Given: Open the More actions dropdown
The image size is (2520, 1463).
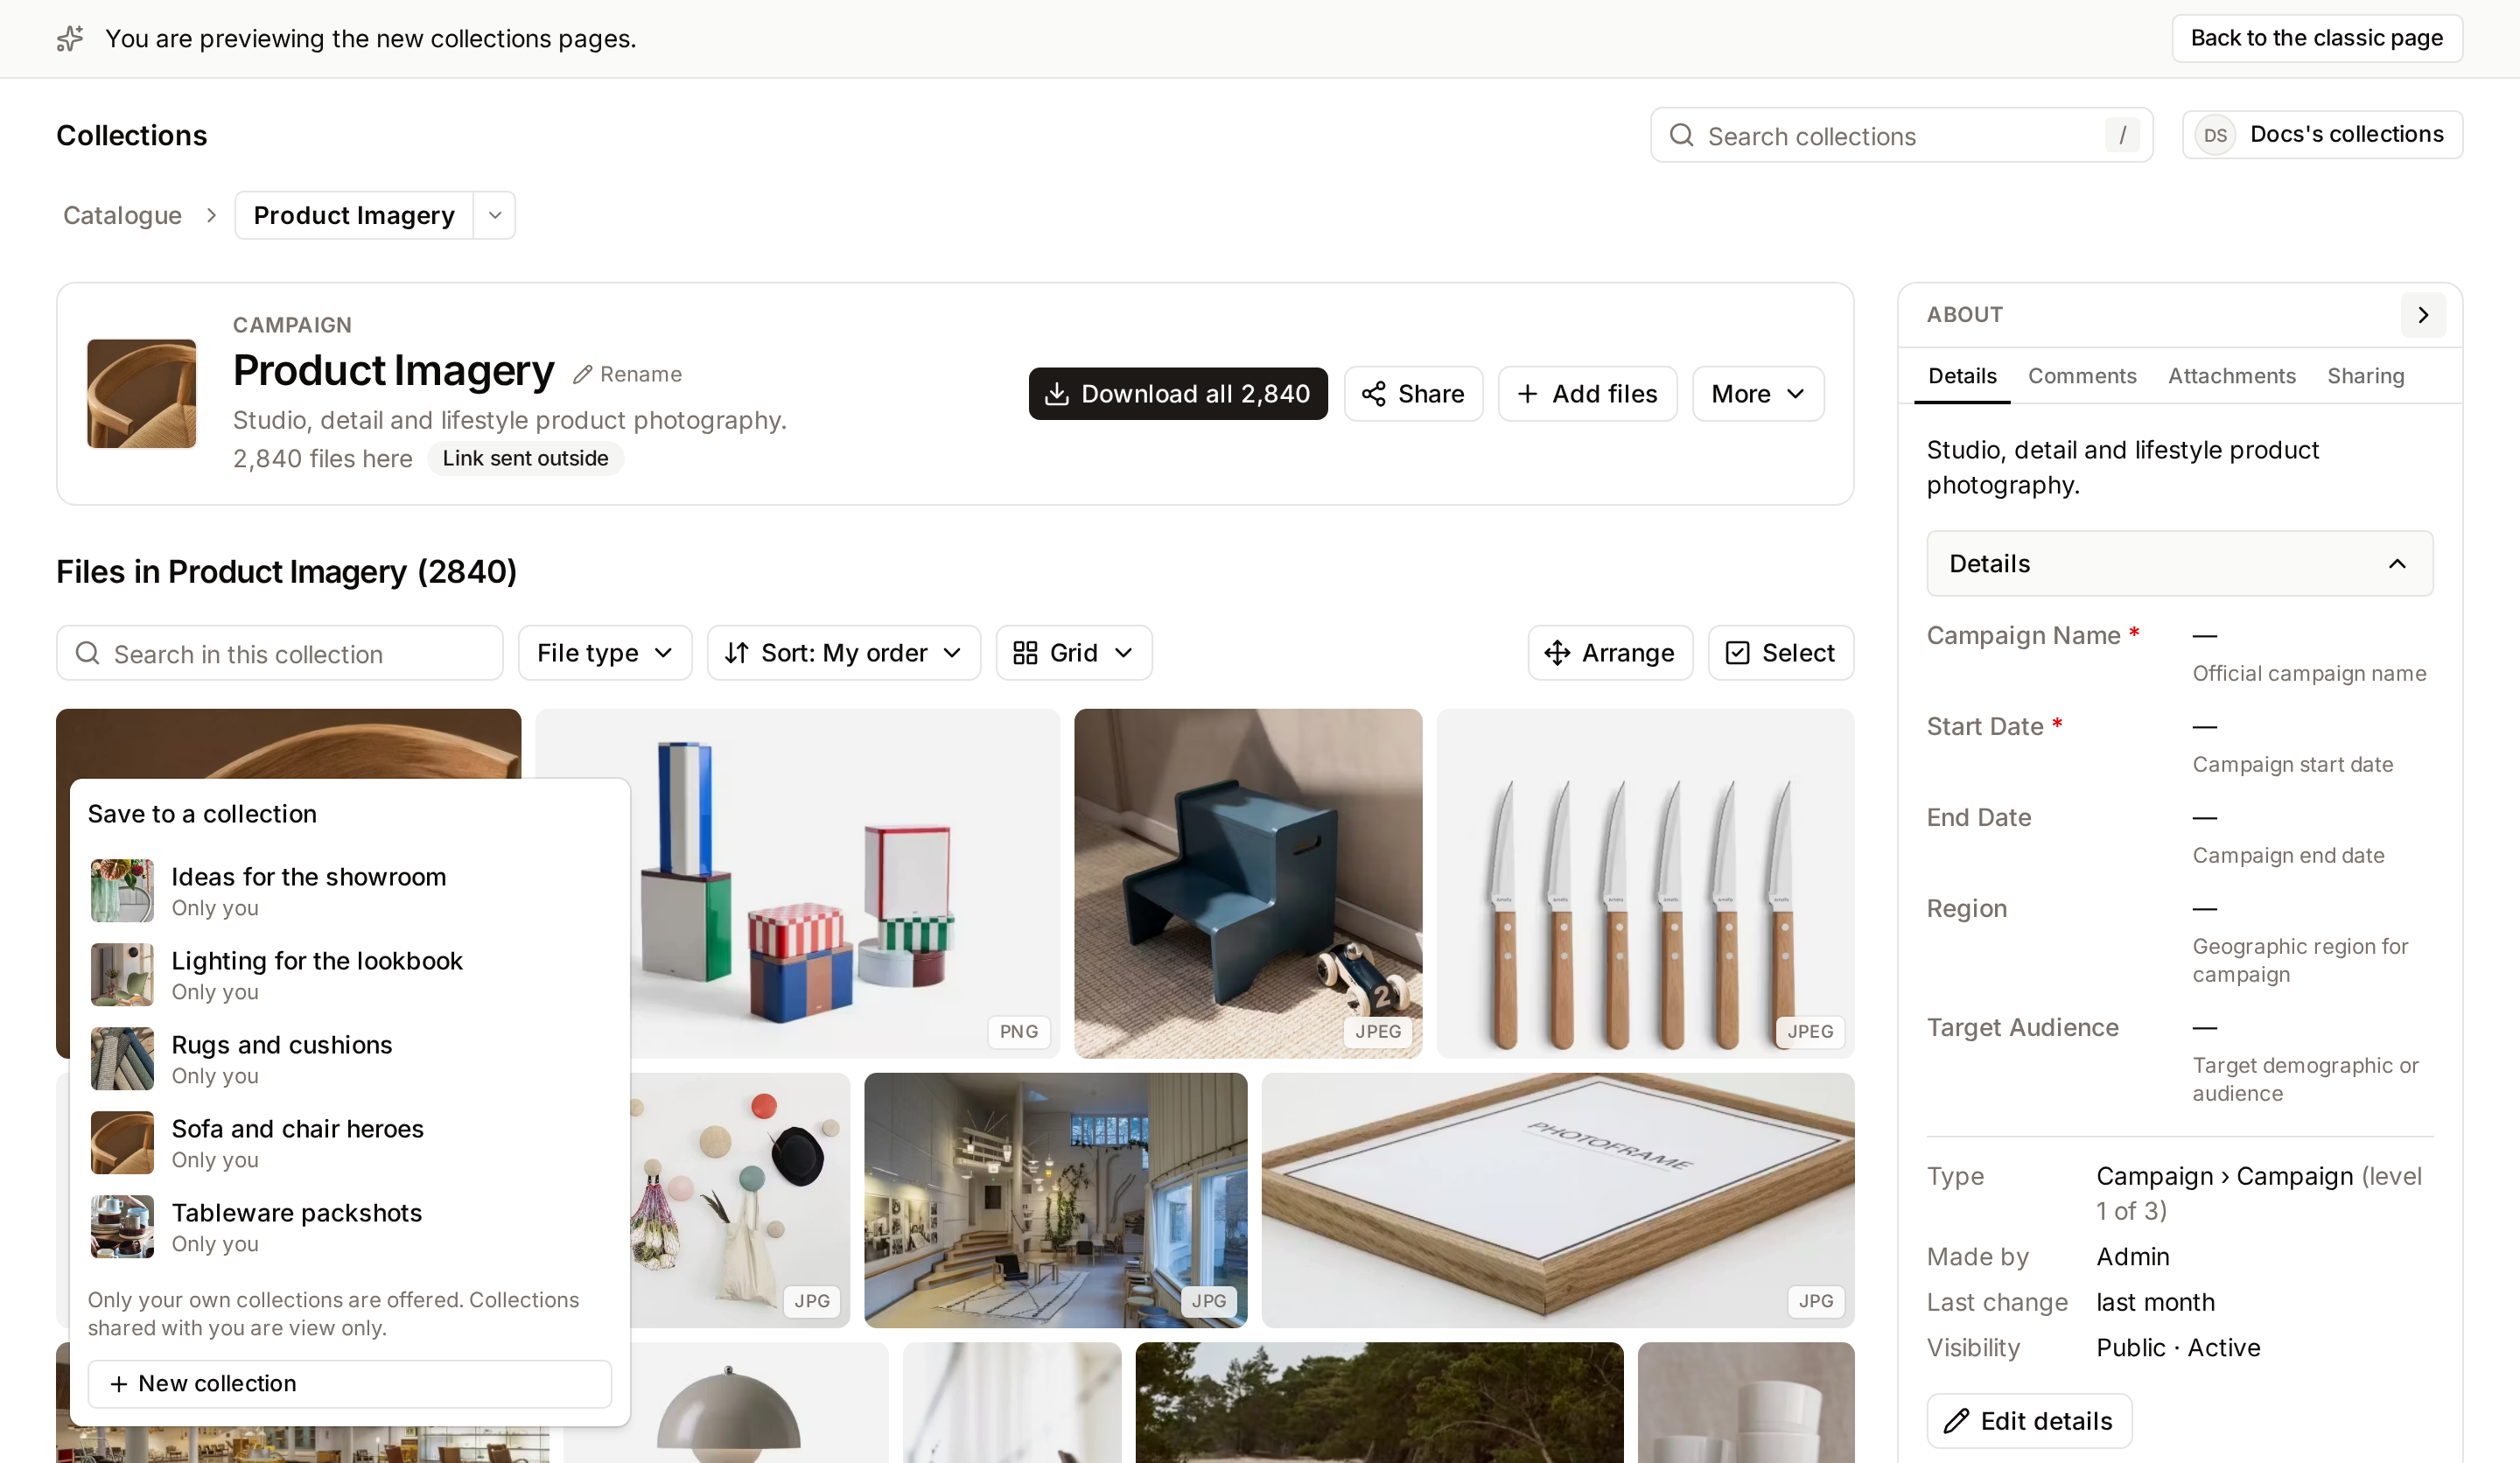Looking at the screenshot, I should [x=1757, y=394].
